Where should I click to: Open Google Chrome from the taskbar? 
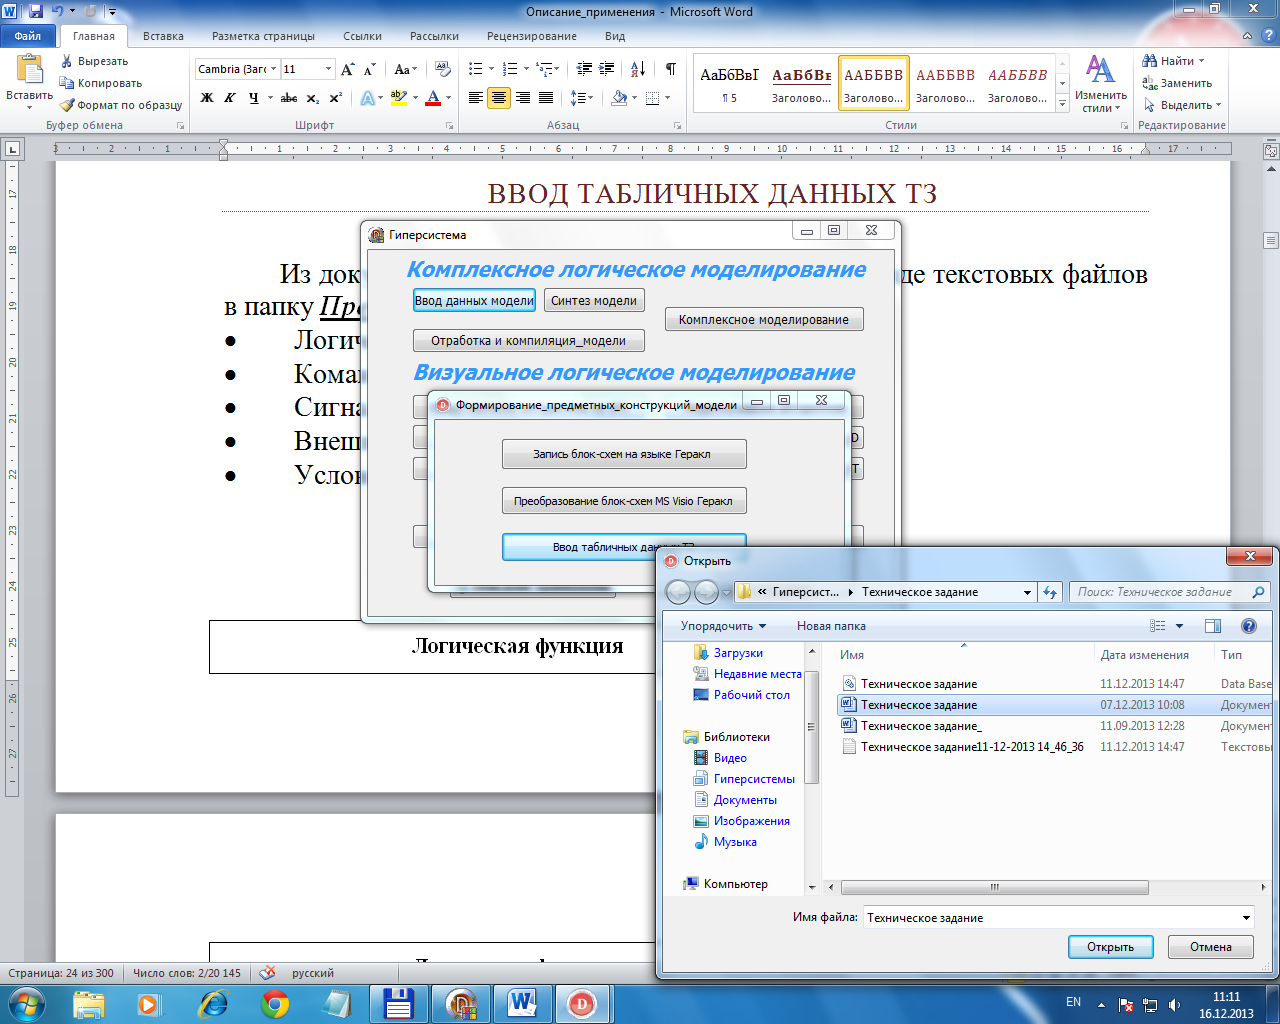click(x=275, y=1003)
